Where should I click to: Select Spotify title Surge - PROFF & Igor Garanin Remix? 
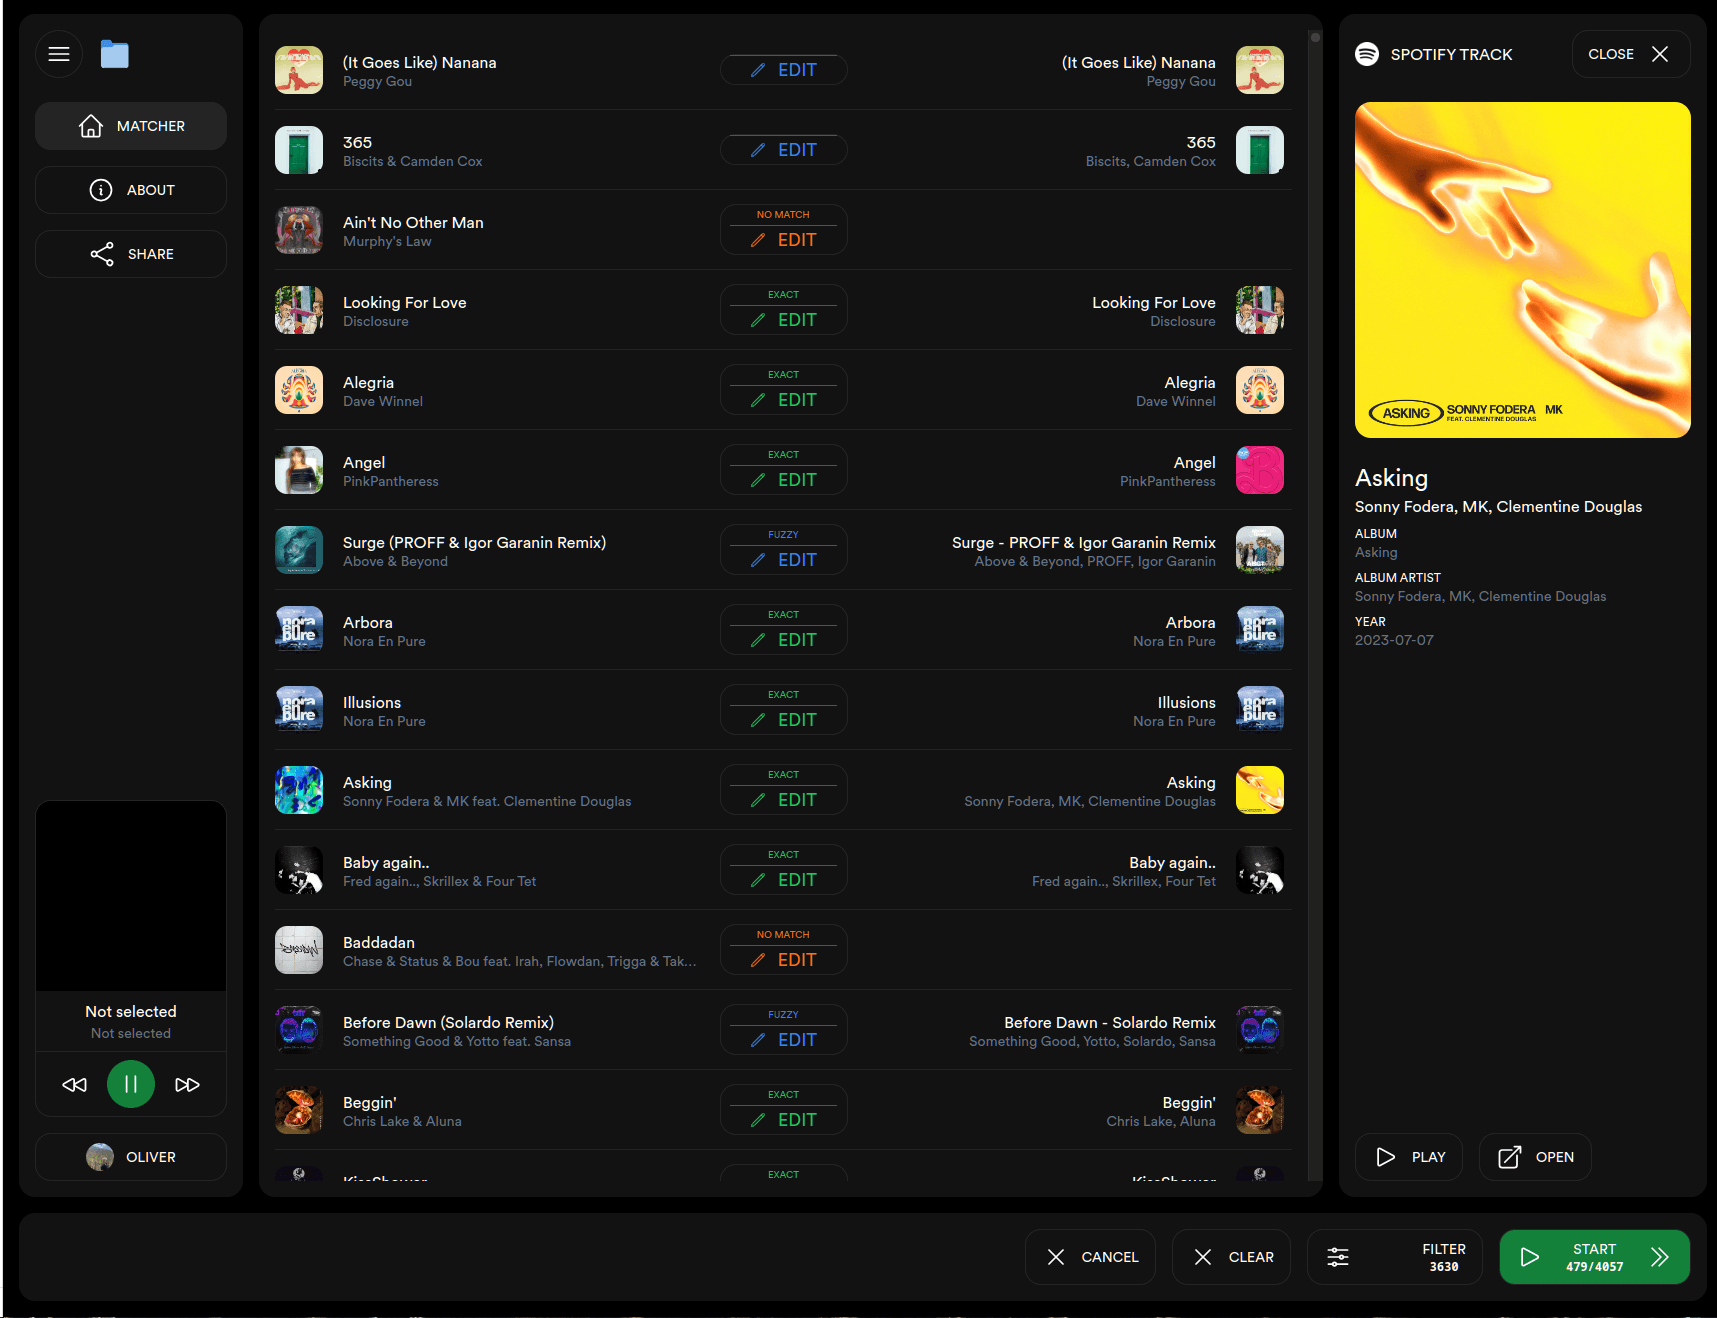[1084, 542]
